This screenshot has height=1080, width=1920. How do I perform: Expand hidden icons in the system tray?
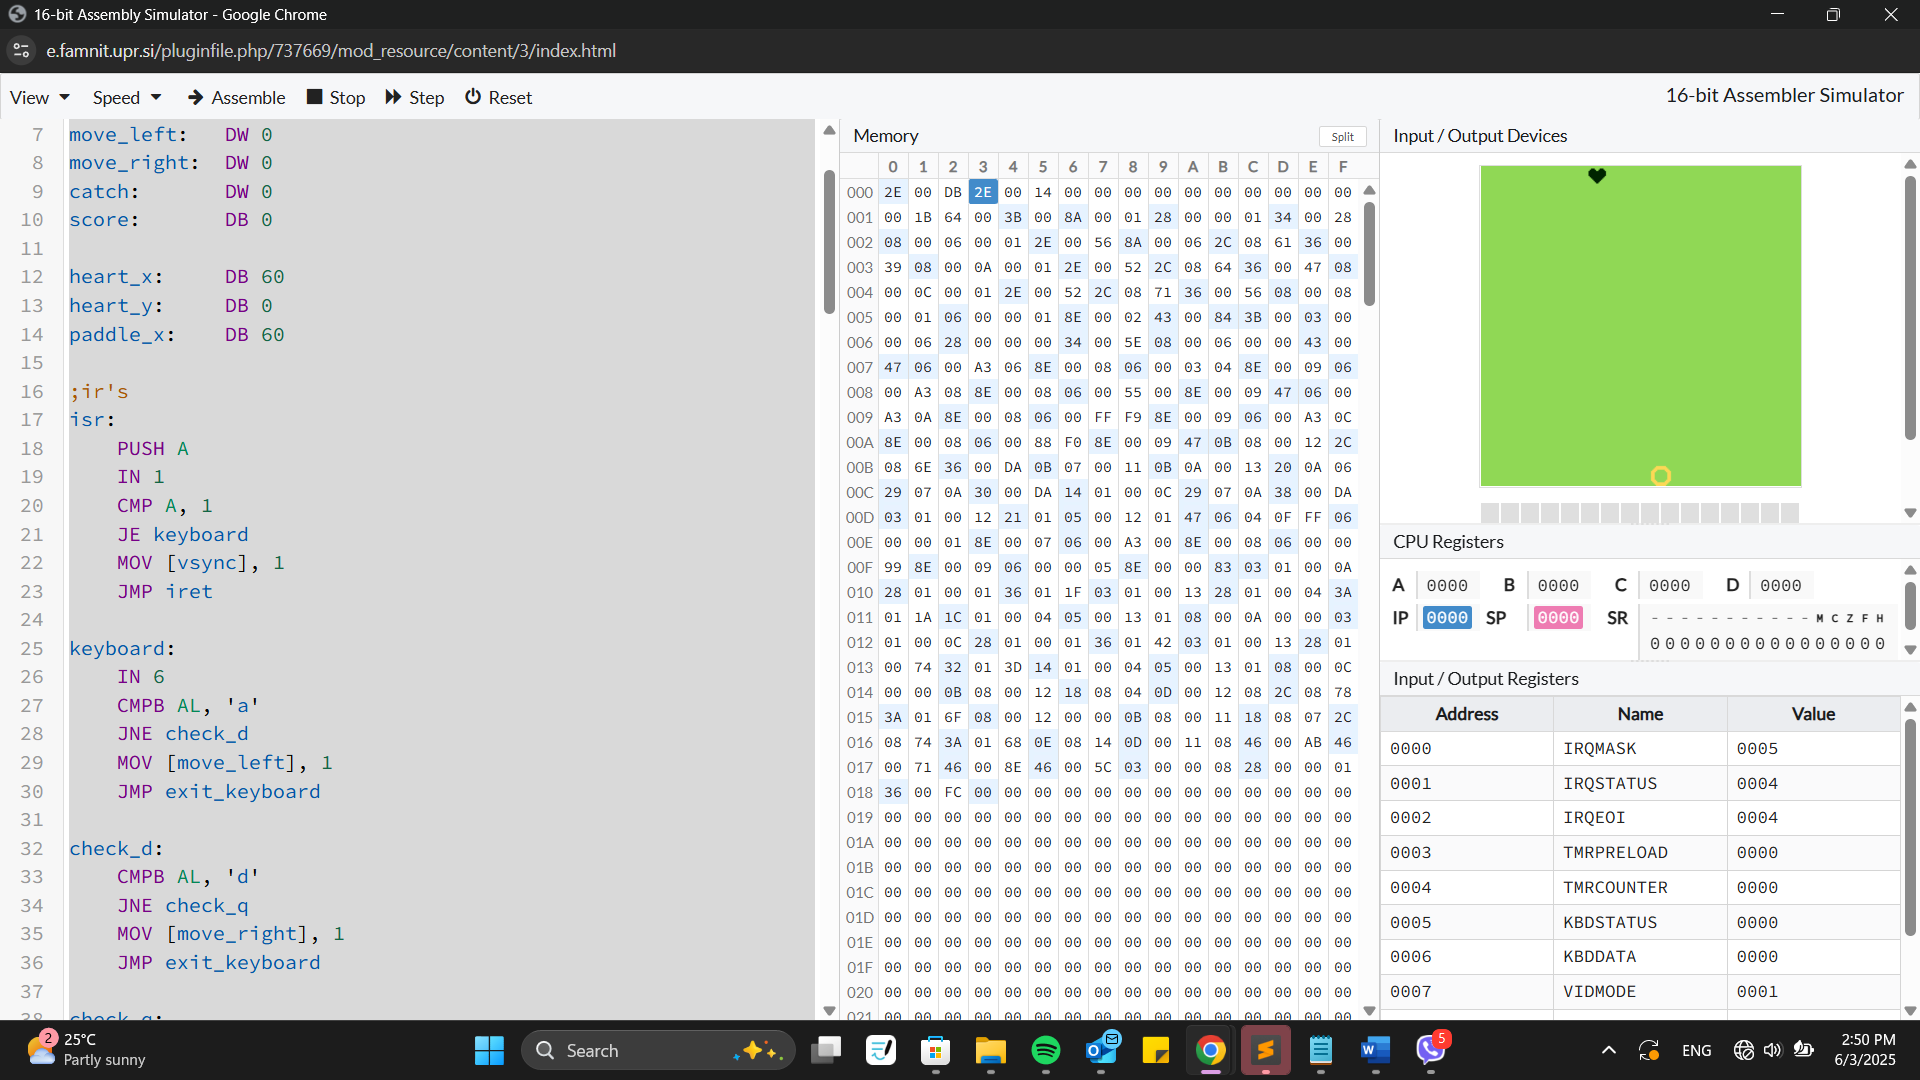click(x=1608, y=1050)
